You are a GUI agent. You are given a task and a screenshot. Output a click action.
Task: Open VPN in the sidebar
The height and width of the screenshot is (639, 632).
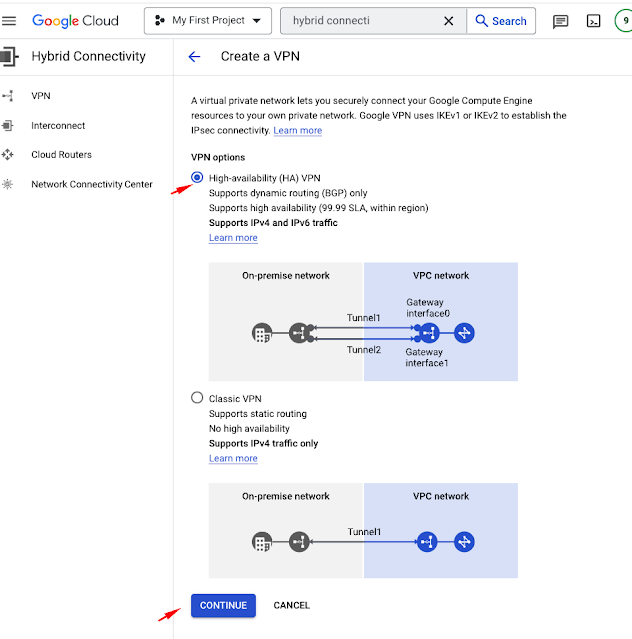(x=41, y=96)
